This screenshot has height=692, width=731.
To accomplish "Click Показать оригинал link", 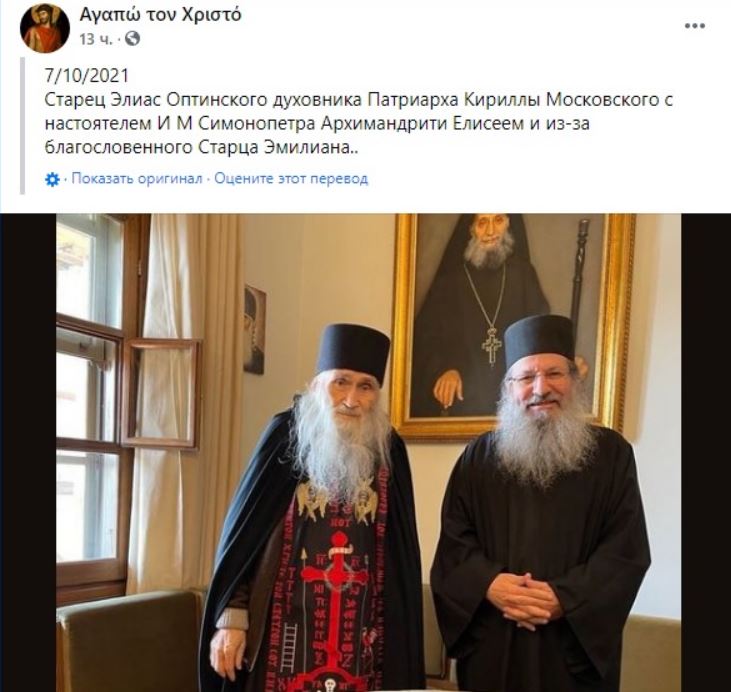I will pyautogui.click(x=137, y=179).
